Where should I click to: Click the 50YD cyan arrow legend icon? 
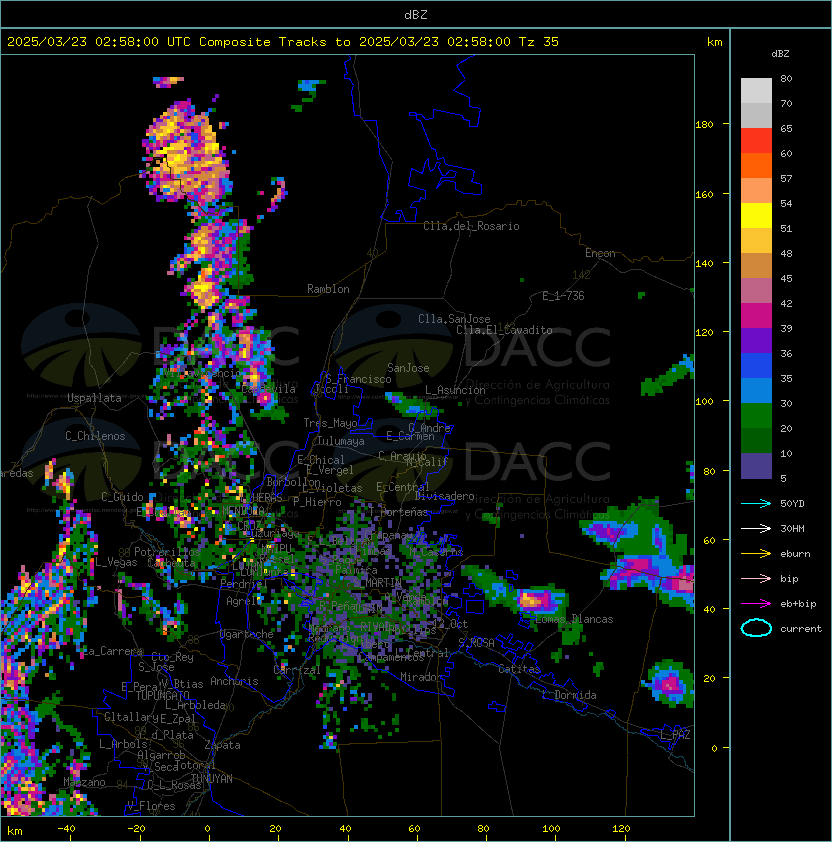[x=756, y=503]
